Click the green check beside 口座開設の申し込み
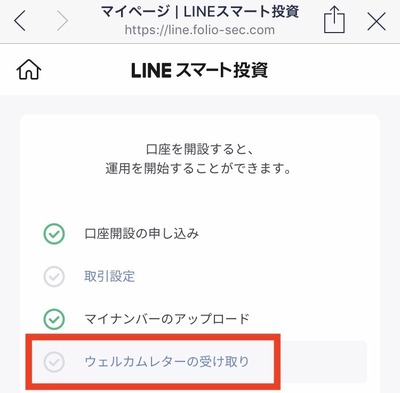 [x=54, y=234]
